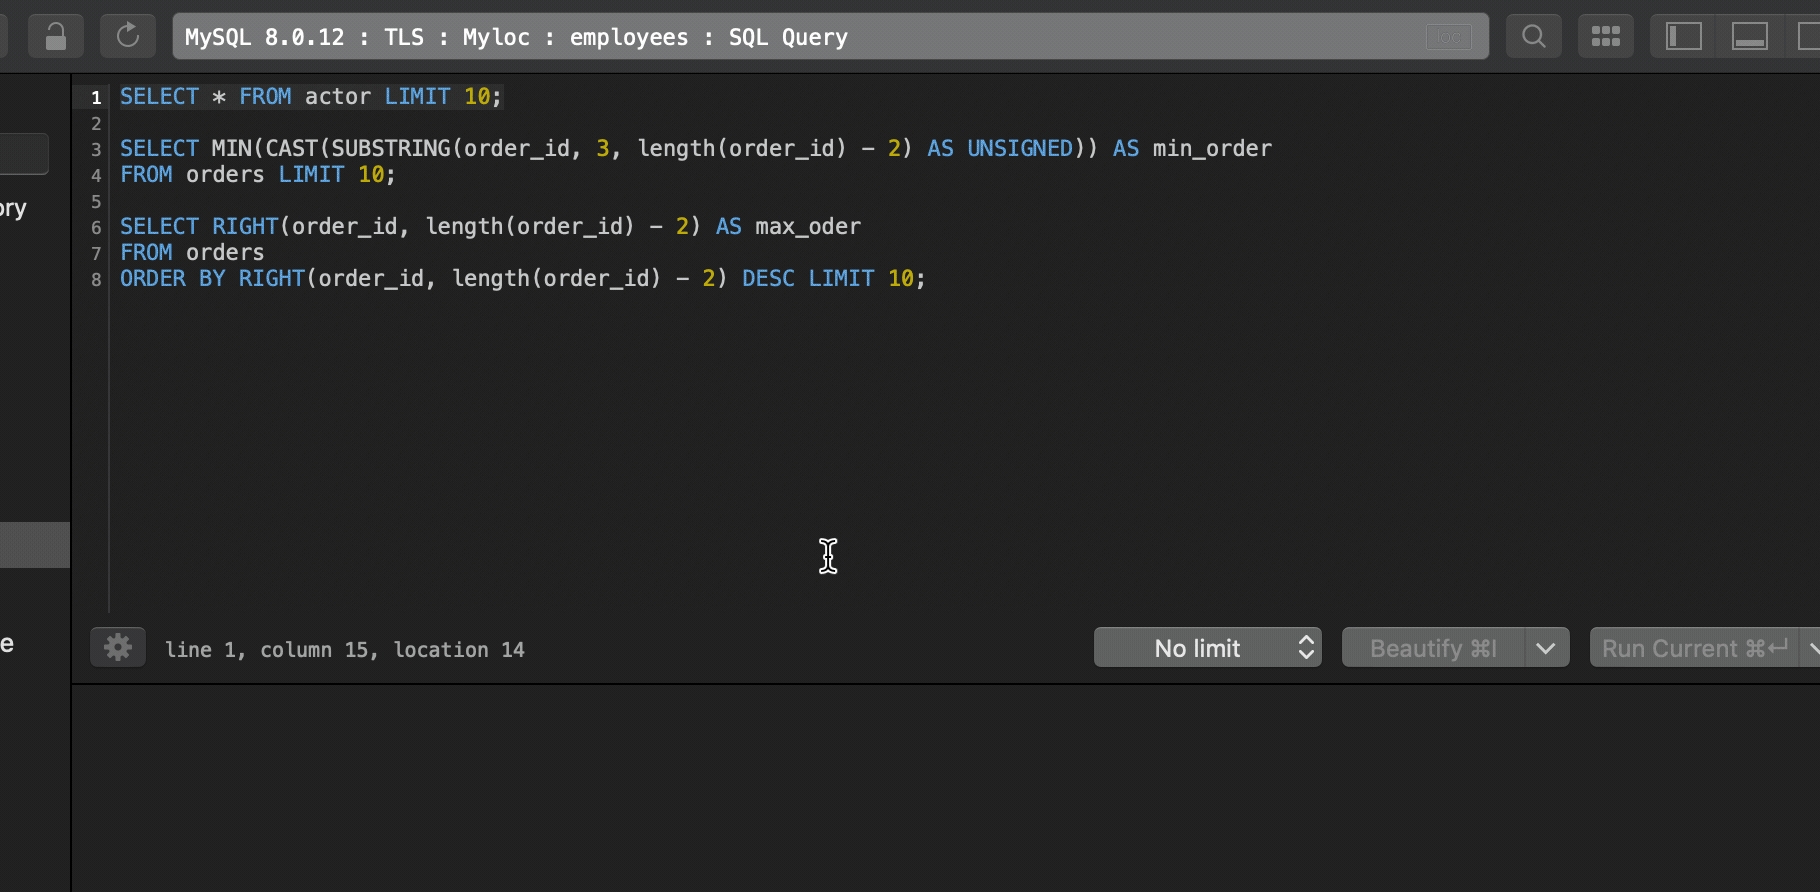Click line number 3 in the gutter
The height and width of the screenshot is (892, 1820).
[96, 150]
